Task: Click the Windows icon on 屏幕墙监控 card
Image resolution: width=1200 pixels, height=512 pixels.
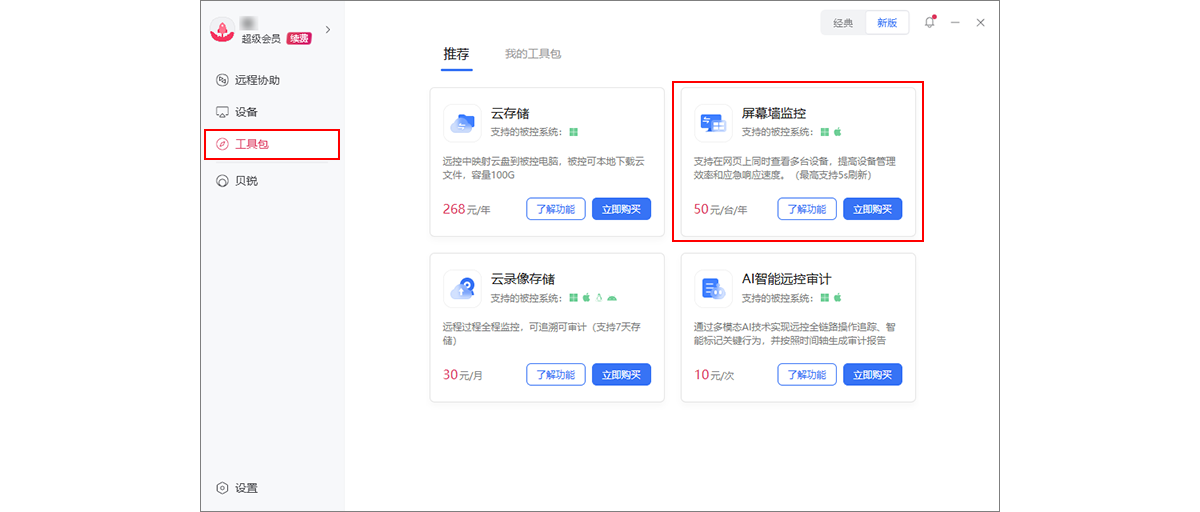Action: pyautogui.click(x=825, y=132)
